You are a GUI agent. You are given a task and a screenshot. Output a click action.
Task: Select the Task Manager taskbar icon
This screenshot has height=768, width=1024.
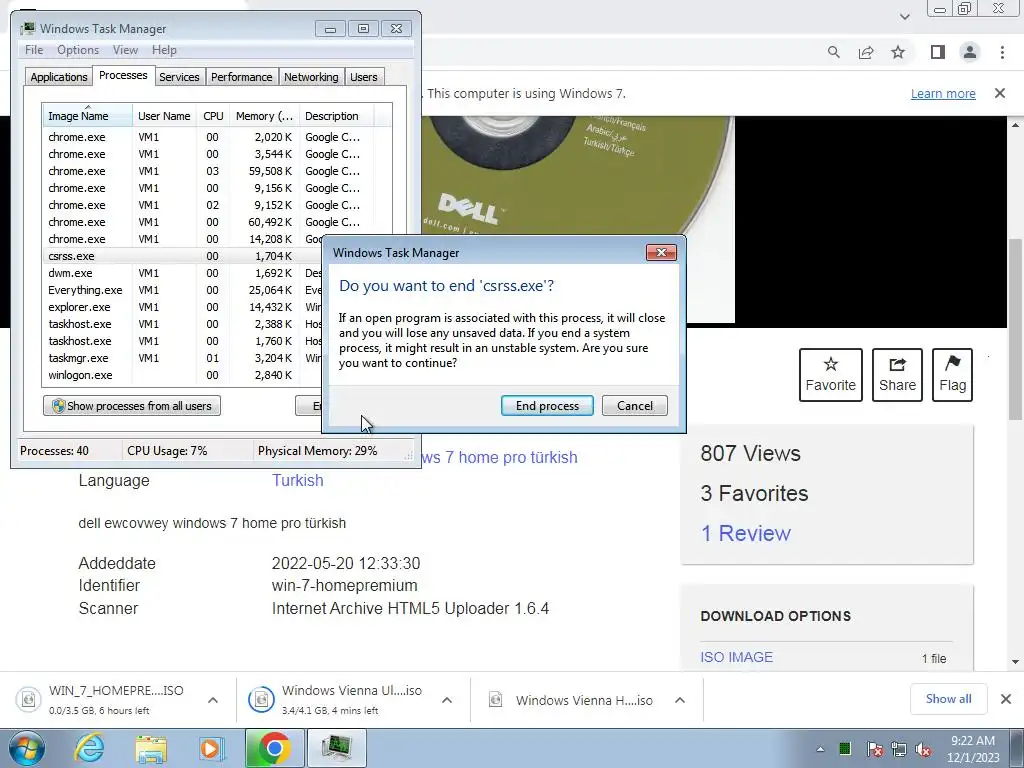[x=336, y=748]
